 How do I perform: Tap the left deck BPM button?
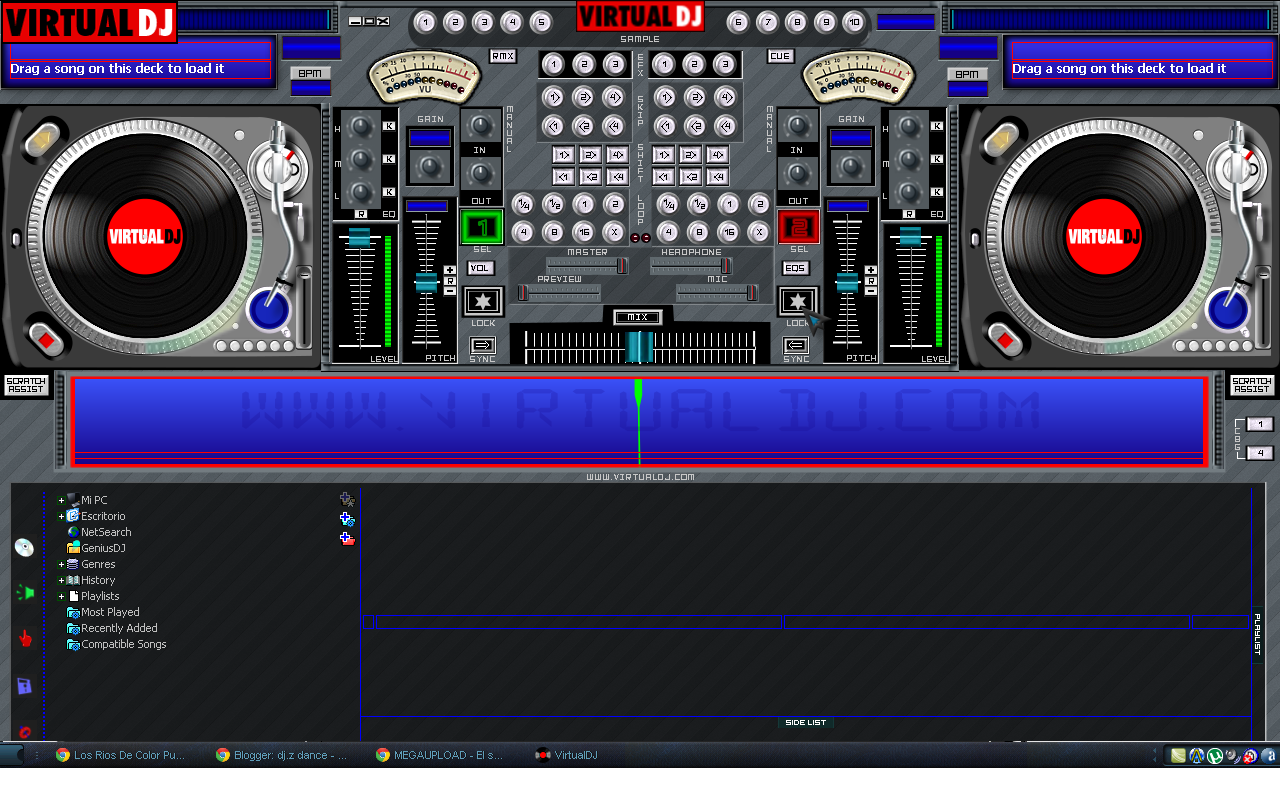tap(310, 73)
